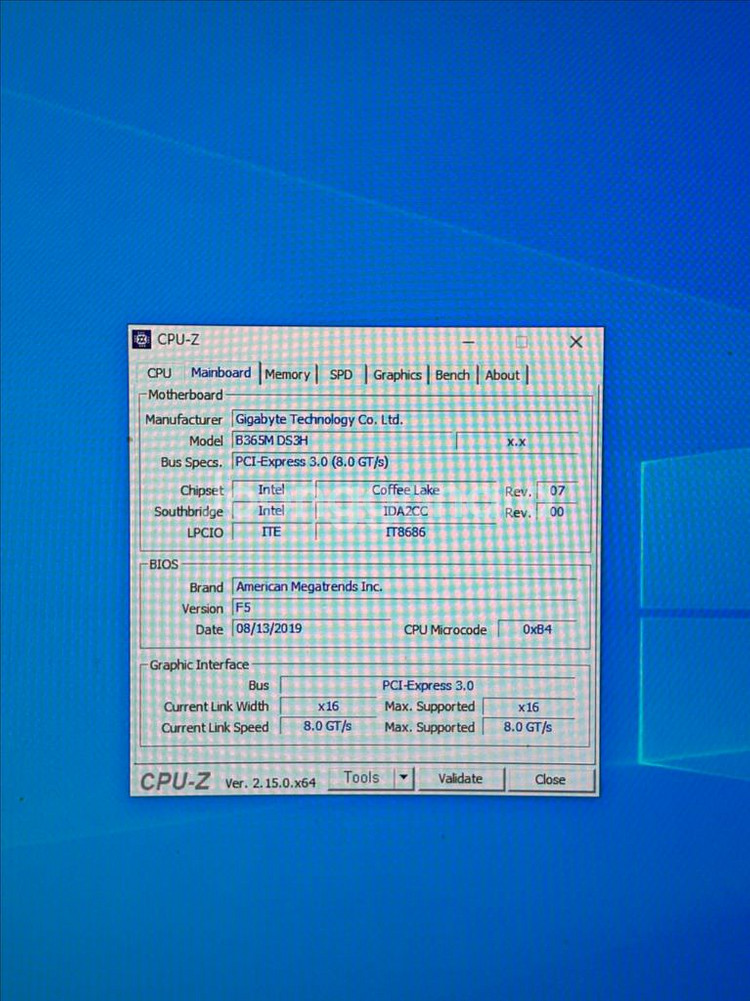This screenshot has width=750, height=1001.
Task: Go to the SPD tab
Action: [x=341, y=375]
